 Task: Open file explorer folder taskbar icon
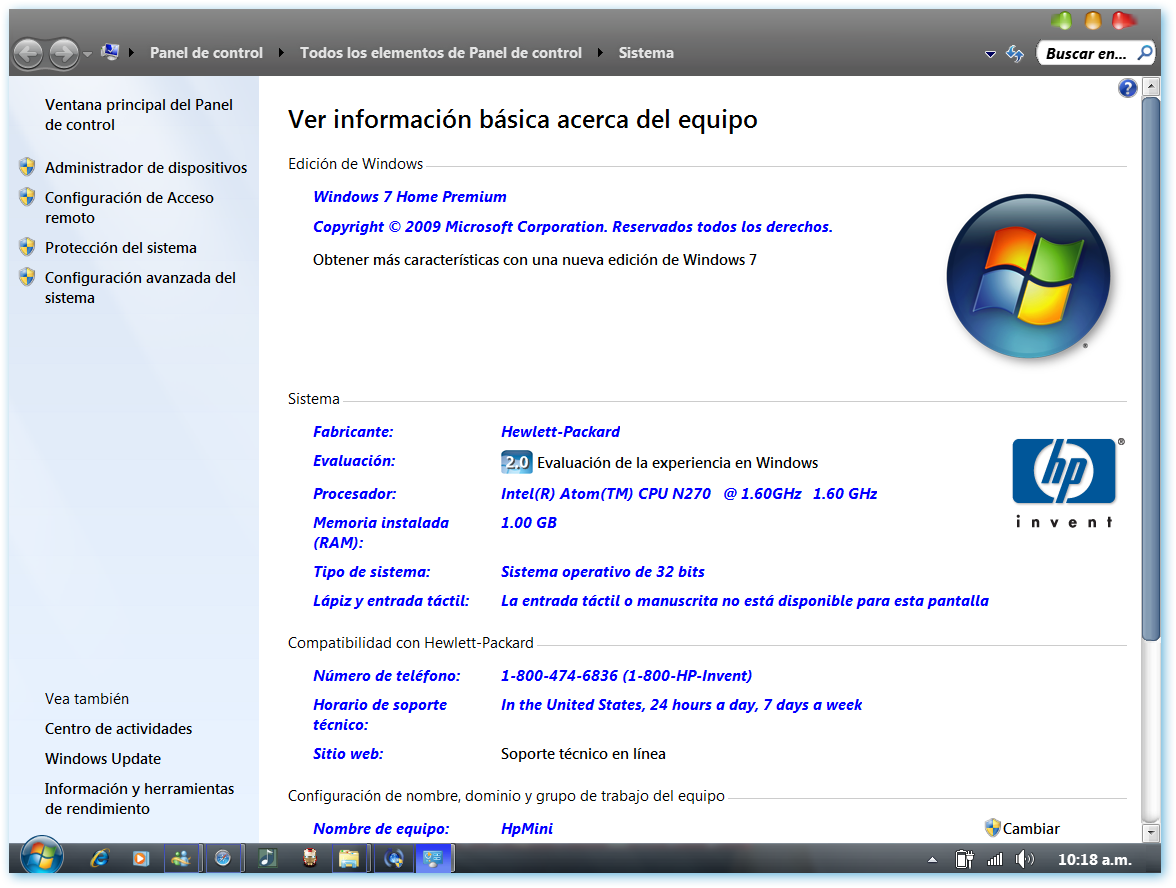coord(349,858)
